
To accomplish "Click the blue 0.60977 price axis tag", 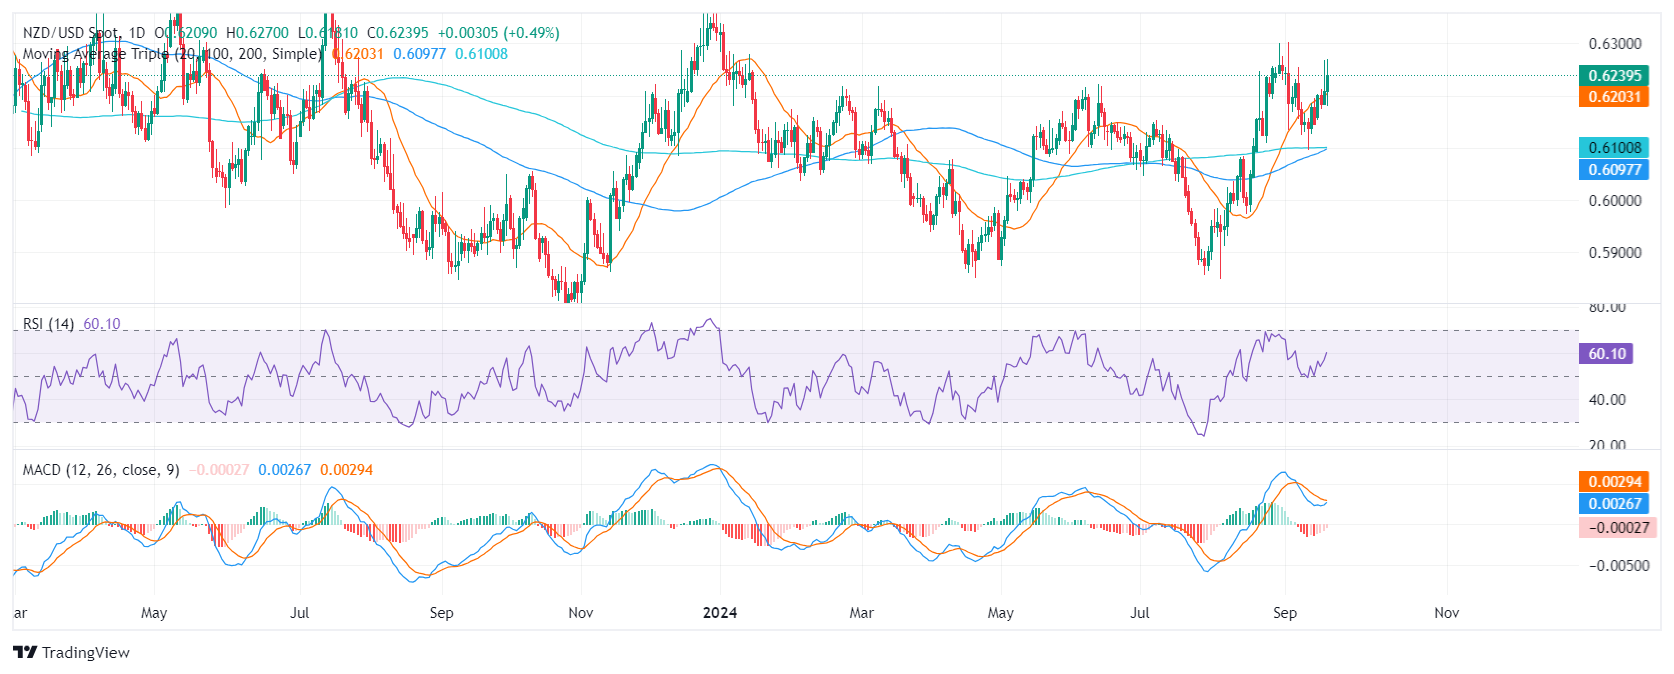I will (x=1614, y=170).
